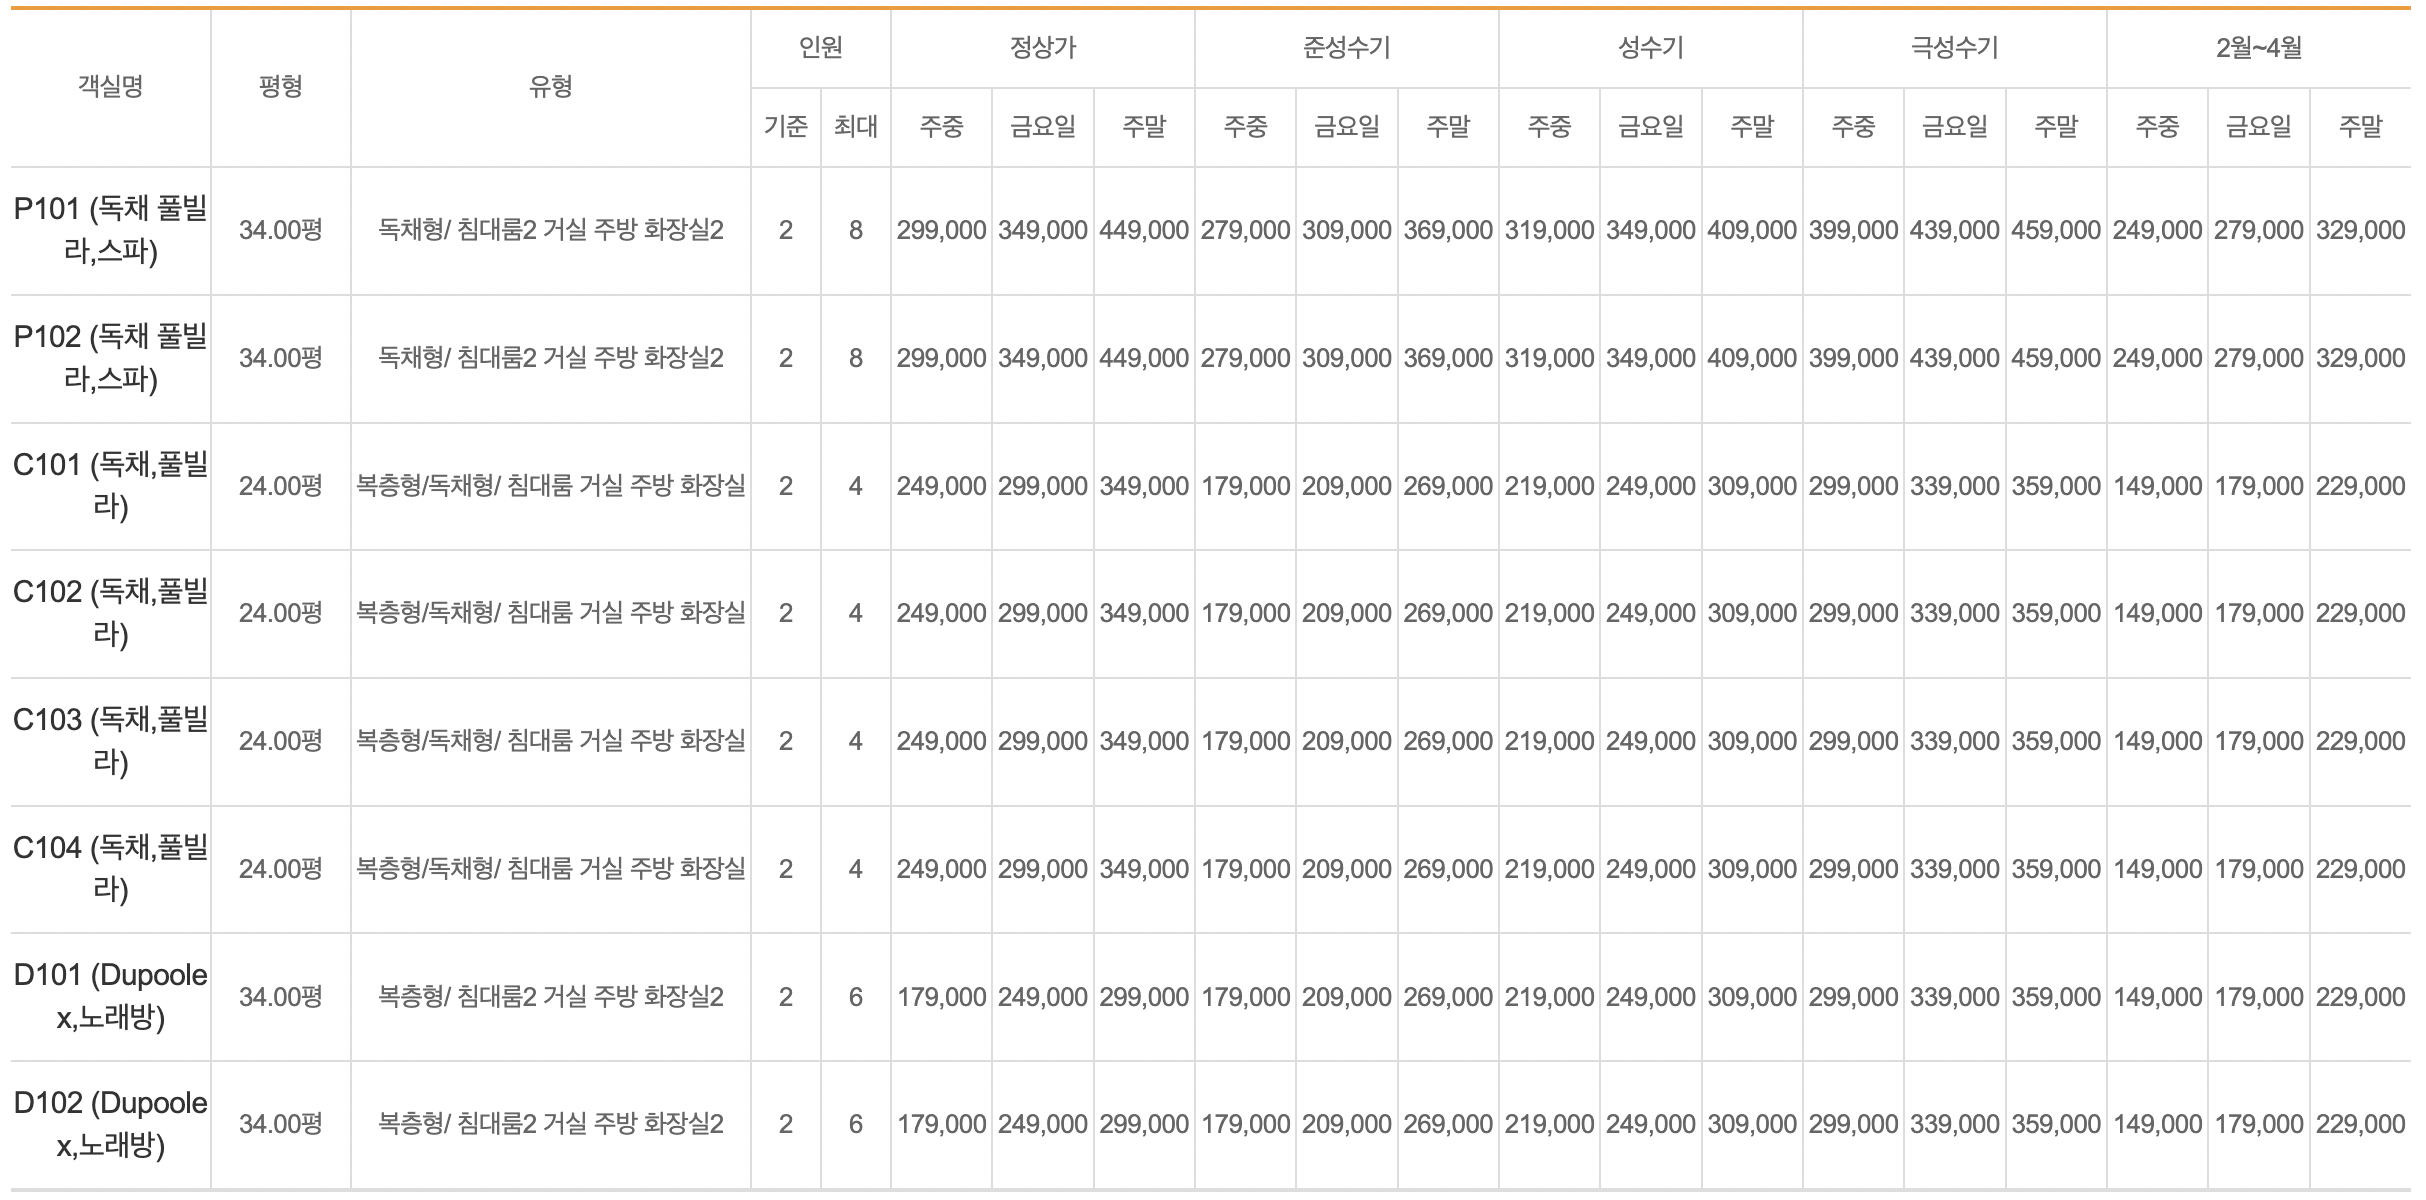
Task: Select room name C102 (독채,풀빌라)
Action: click(110, 613)
